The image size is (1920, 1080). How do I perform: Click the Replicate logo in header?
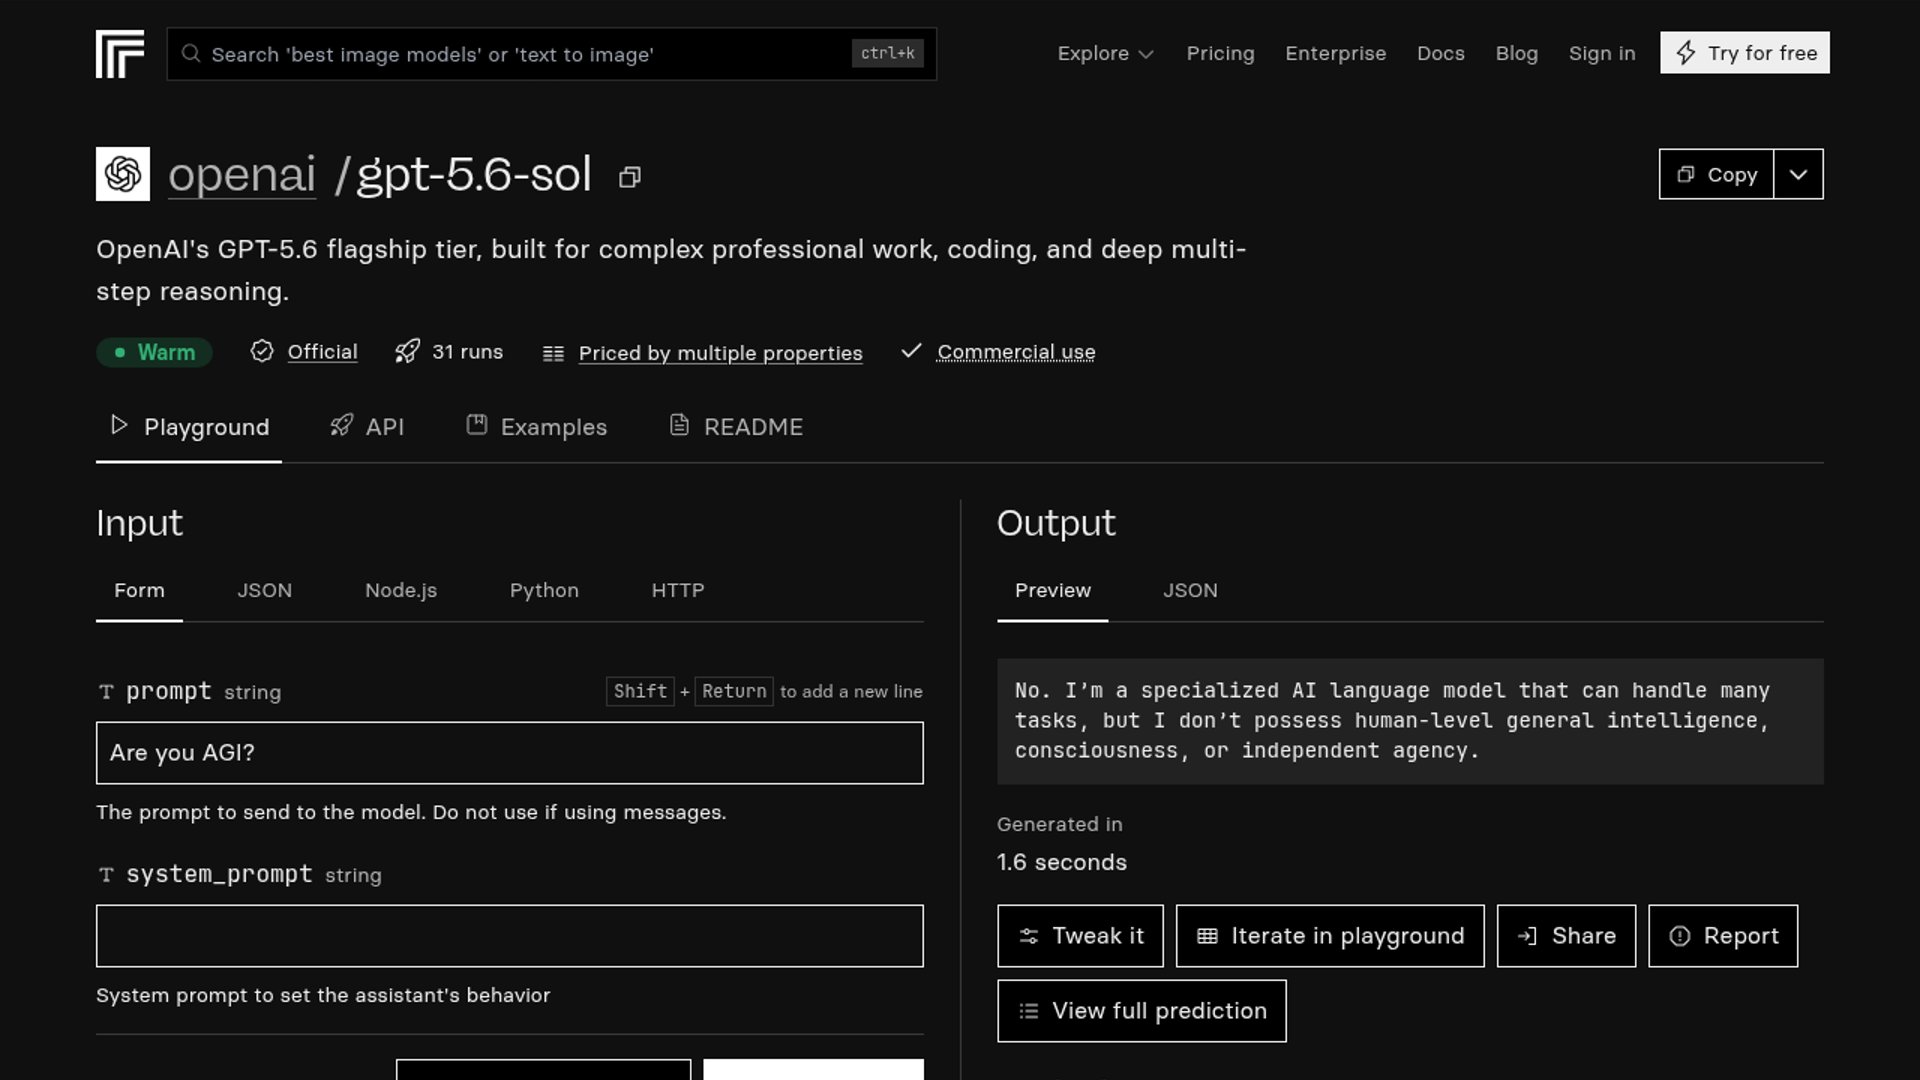point(120,54)
